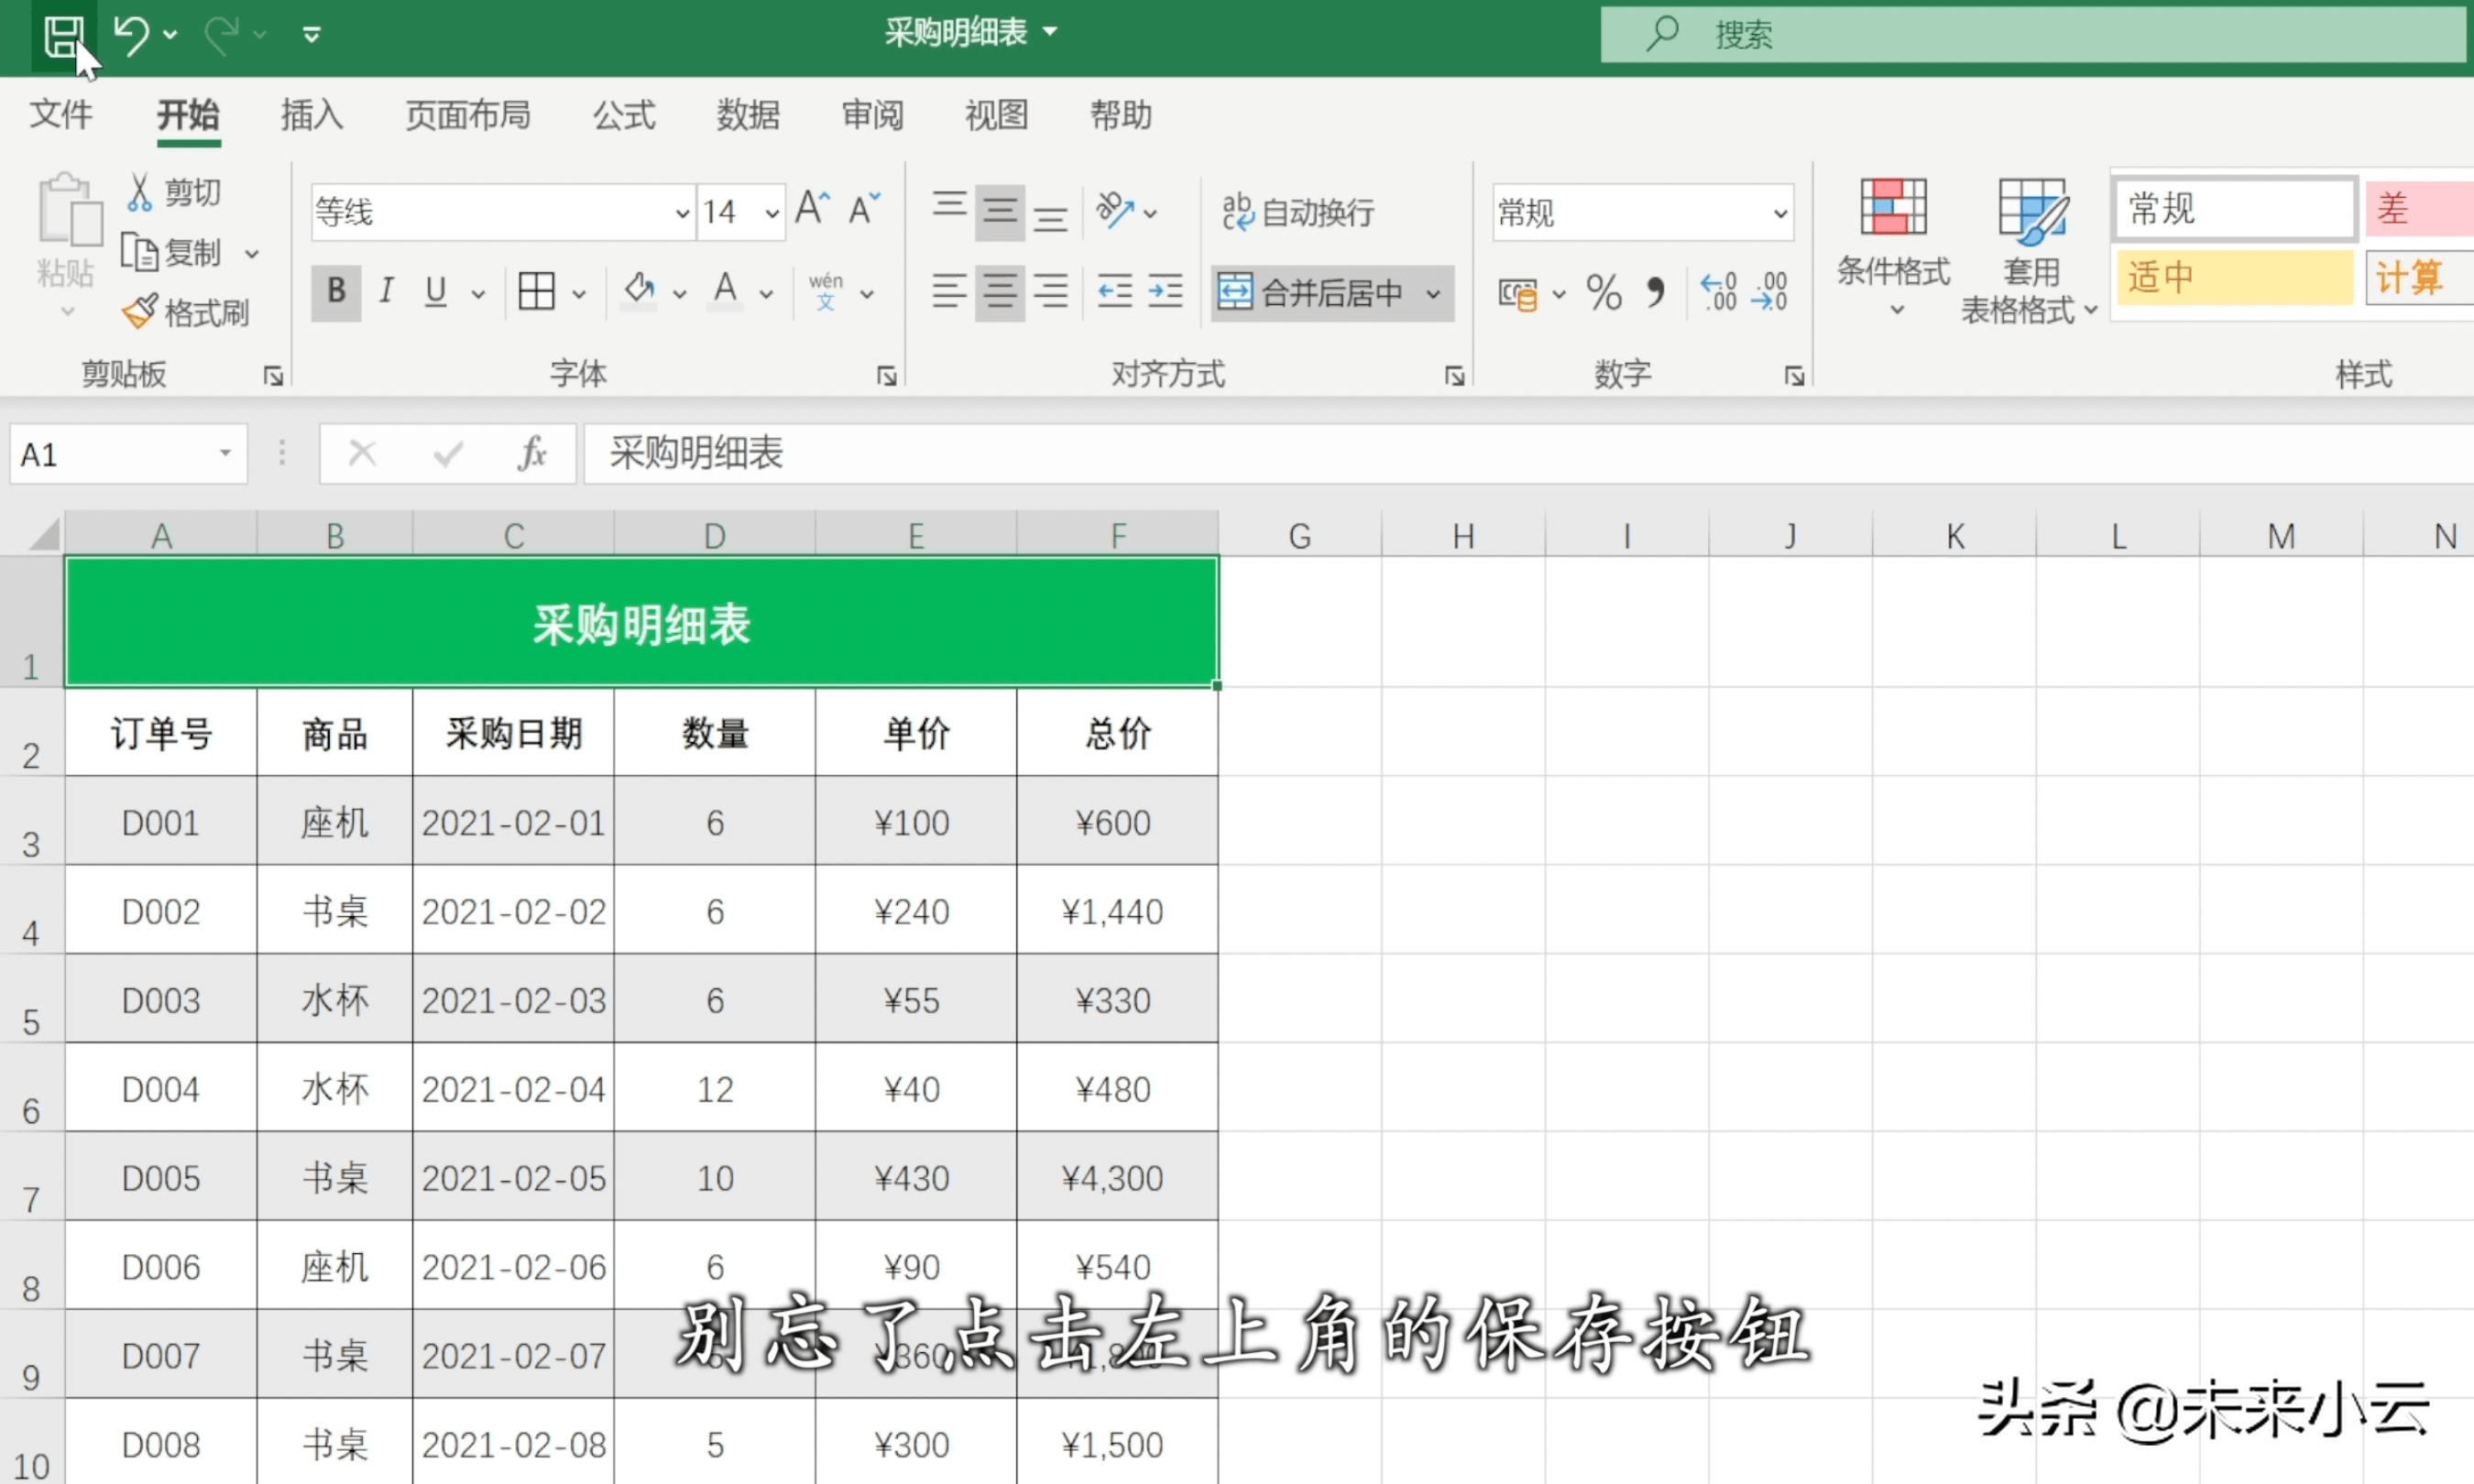Open the 公式 (Formulas) tab
Viewport: 2474px width, 1484px height.
click(x=624, y=115)
